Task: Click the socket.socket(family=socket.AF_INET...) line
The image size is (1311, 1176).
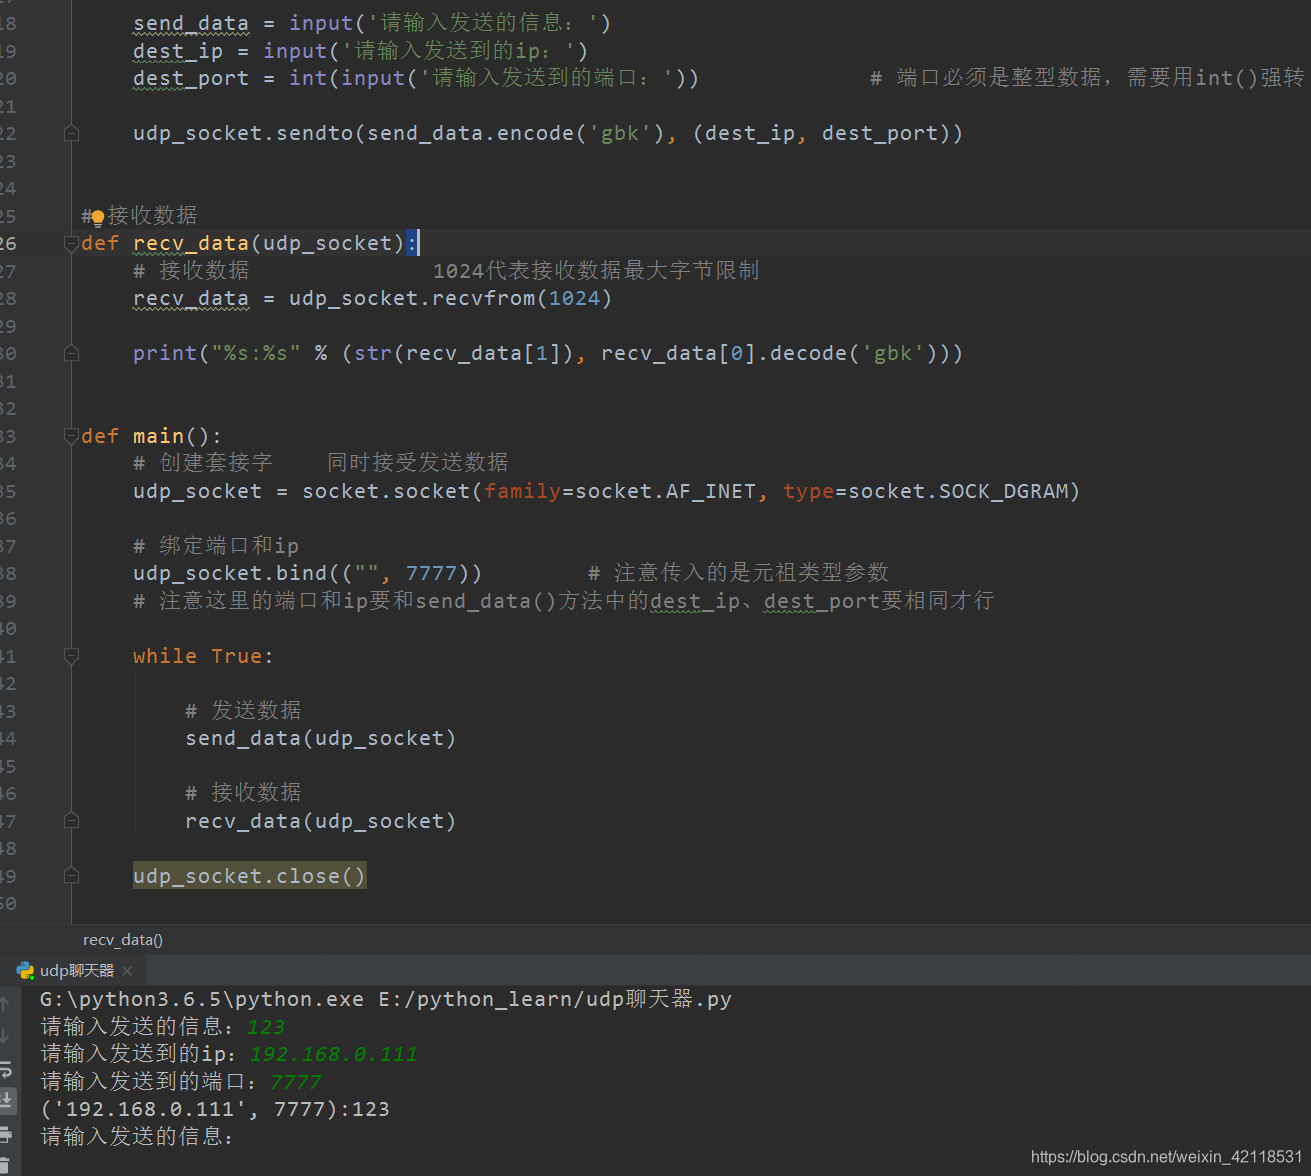Action: tap(606, 491)
